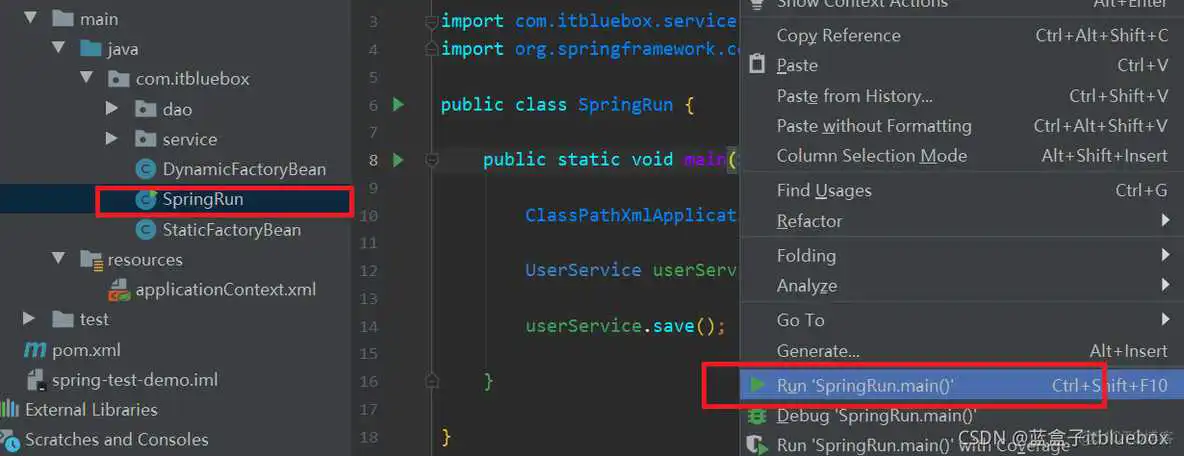The height and width of the screenshot is (456, 1184).
Task: Collapse the resources folder
Action: pyautogui.click(x=58, y=259)
